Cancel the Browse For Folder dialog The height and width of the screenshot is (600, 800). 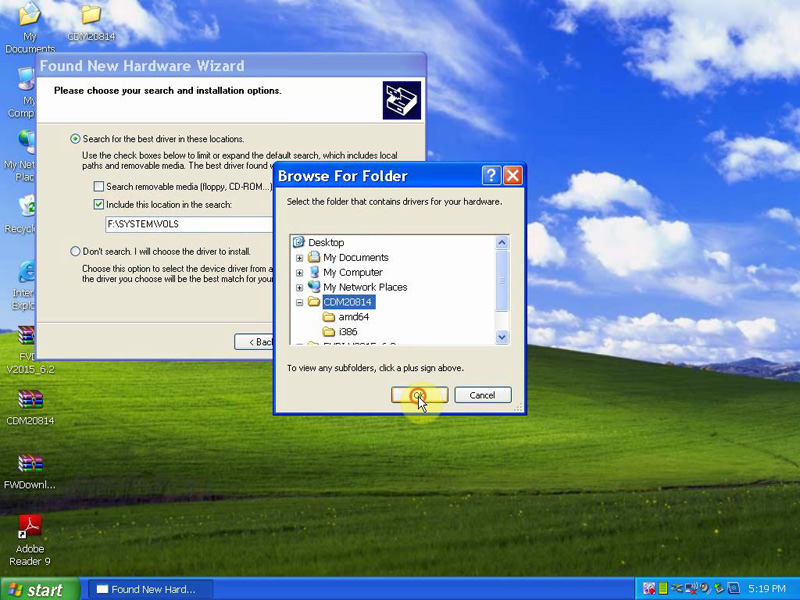(482, 395)
